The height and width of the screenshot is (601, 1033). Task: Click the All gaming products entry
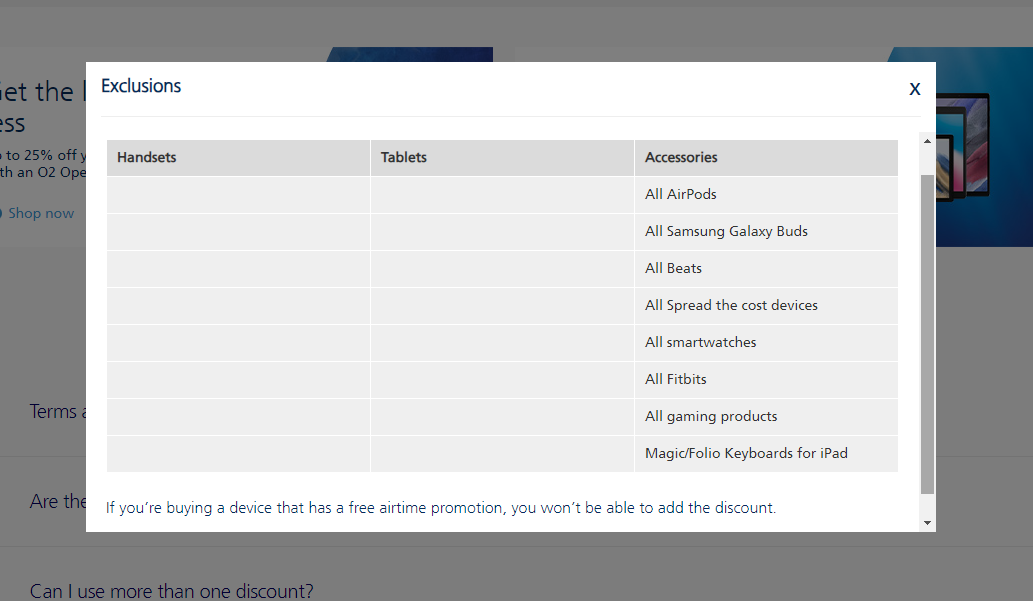point(711,417)
